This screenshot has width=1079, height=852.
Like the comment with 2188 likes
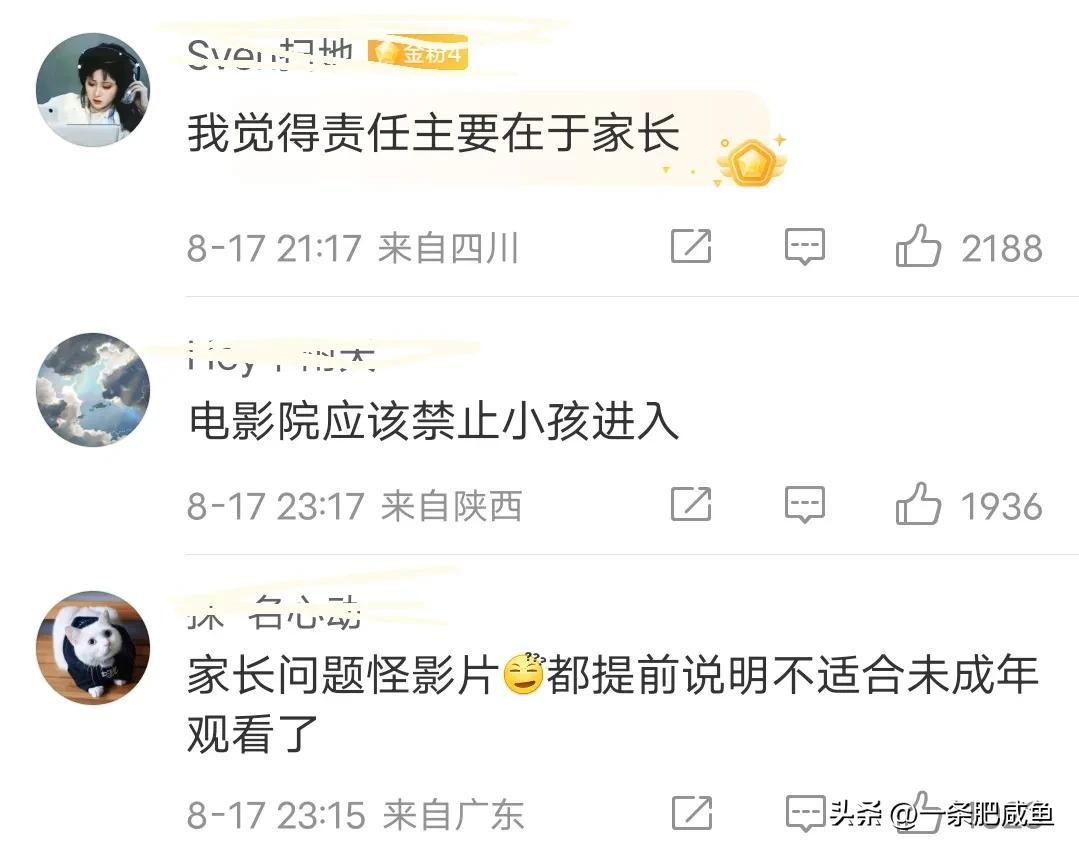[918, 245]
